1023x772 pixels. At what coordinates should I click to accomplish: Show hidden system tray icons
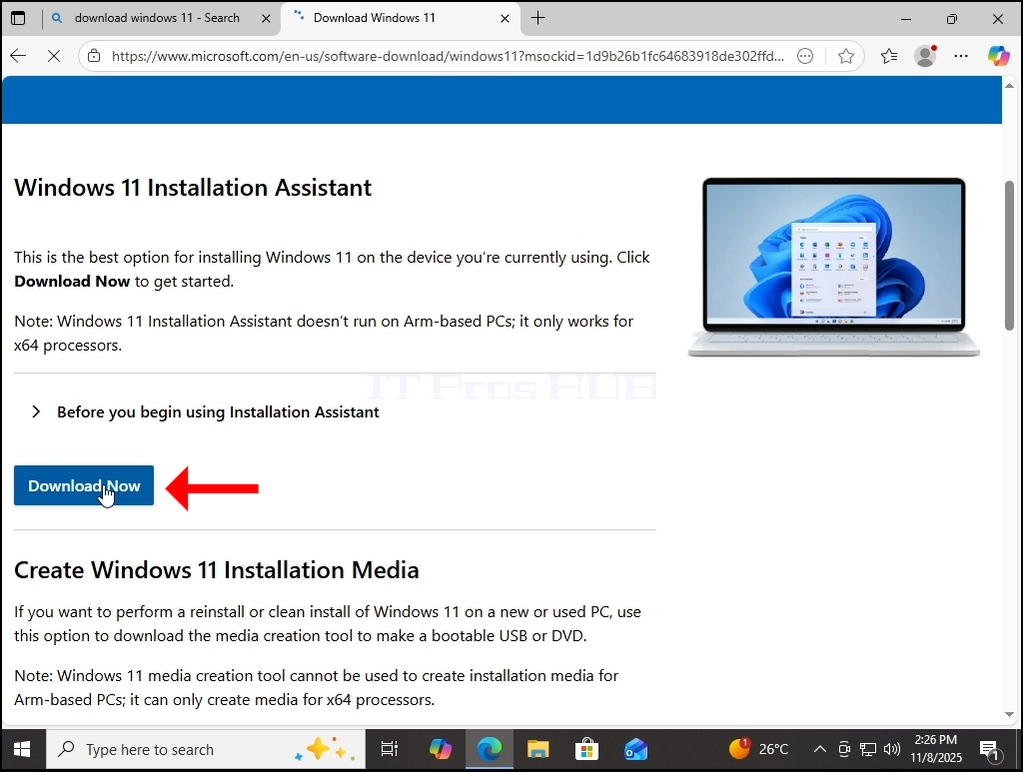[x=820, y=749]
